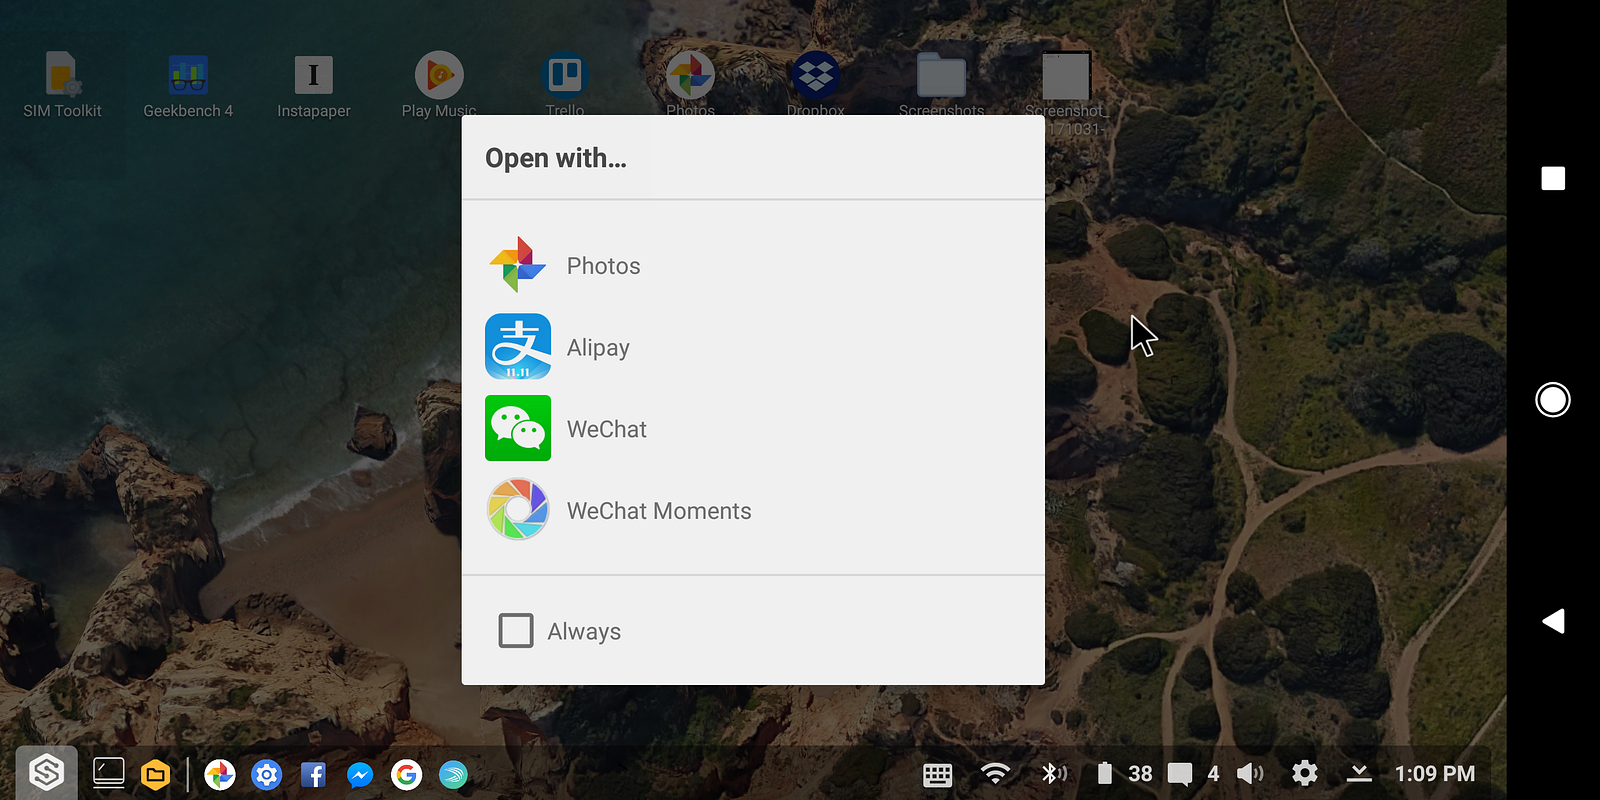Tap the square recent apps button

tap(1553, 178)
